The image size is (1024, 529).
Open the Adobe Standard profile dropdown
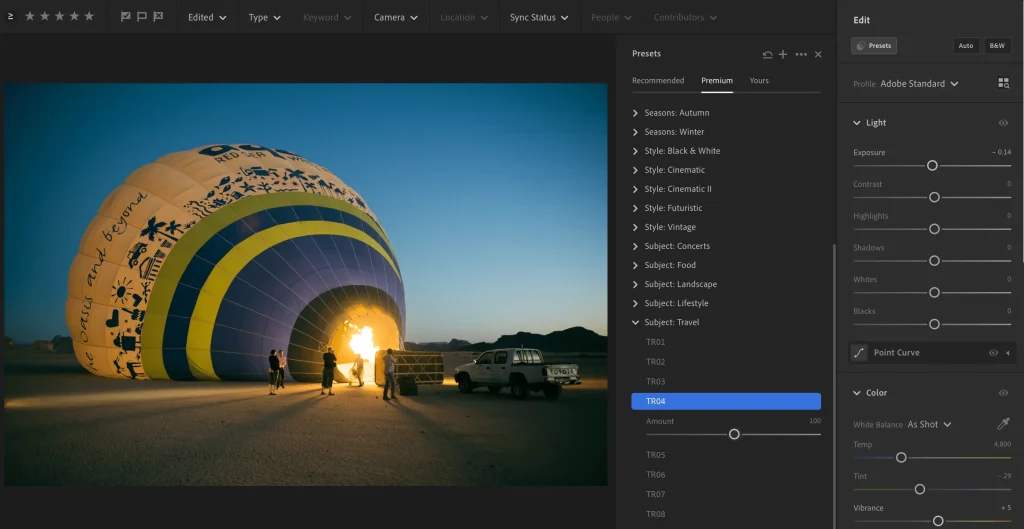click(x=919, y=84)
